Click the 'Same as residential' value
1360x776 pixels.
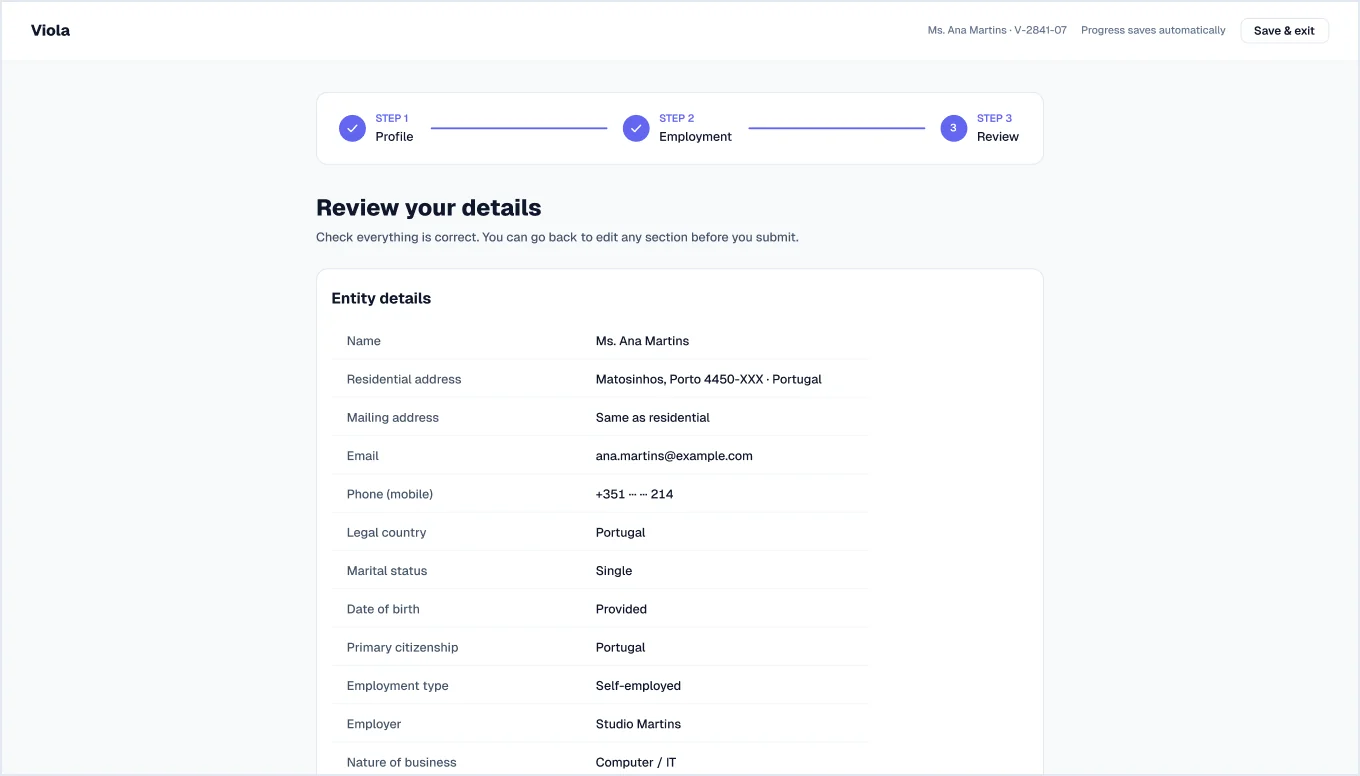653,417
